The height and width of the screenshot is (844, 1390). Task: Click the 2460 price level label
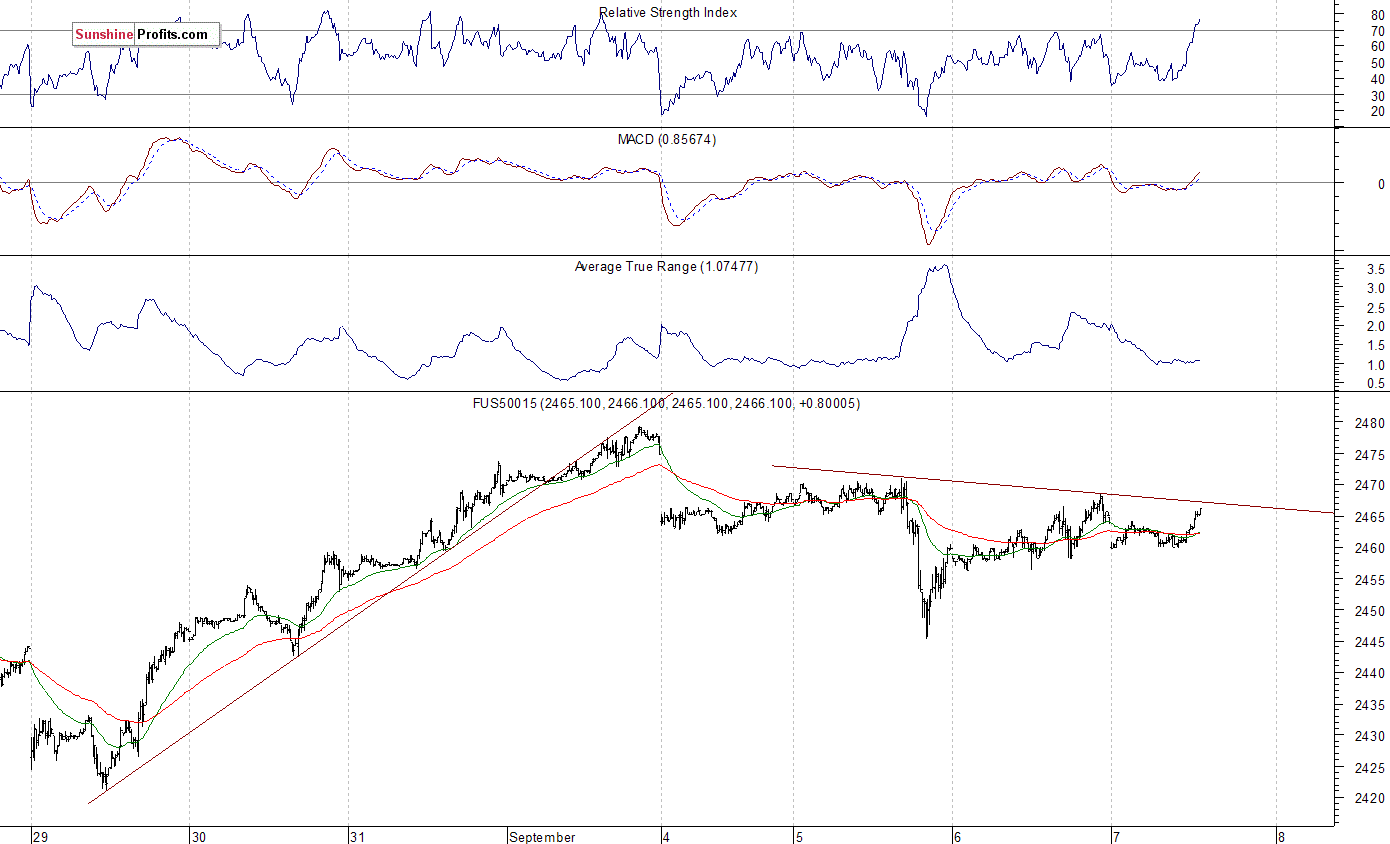click(1371, 549)
